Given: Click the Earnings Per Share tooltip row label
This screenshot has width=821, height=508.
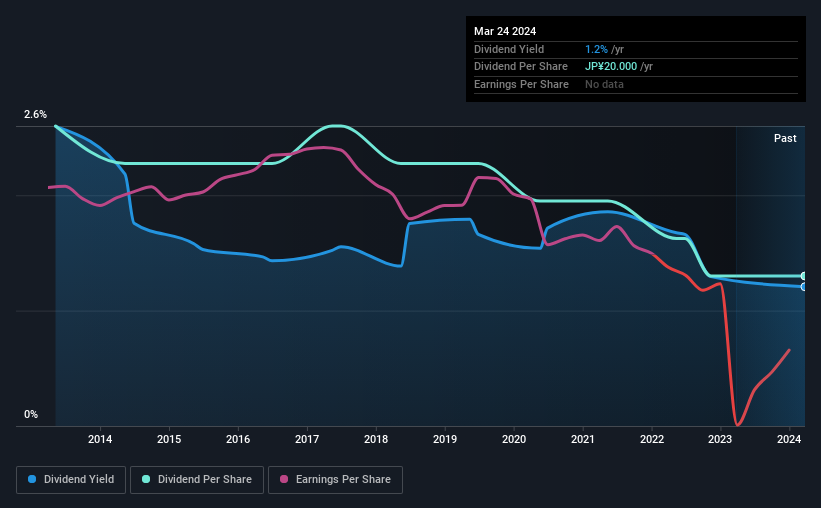Looking at the screenshot, I should tap(521, 84).
